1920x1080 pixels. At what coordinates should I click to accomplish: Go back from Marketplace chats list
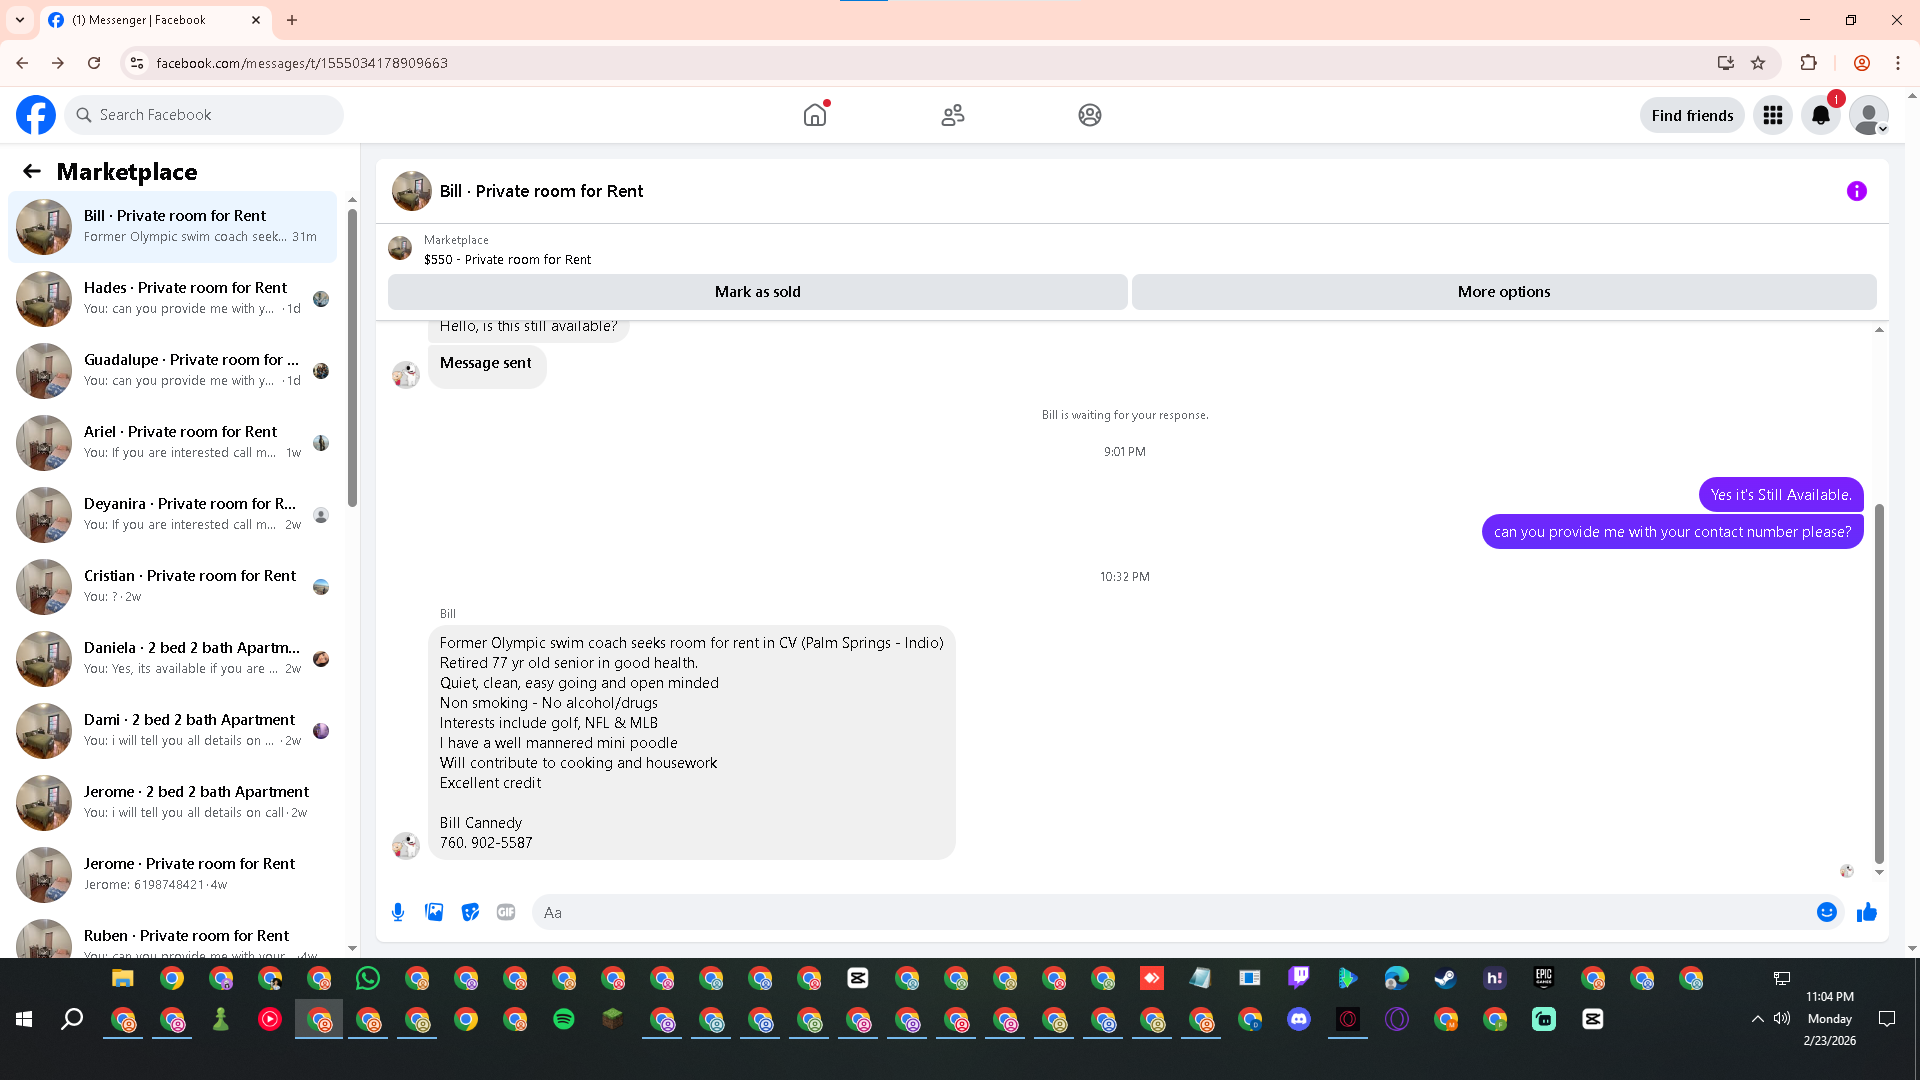[32, 172]
